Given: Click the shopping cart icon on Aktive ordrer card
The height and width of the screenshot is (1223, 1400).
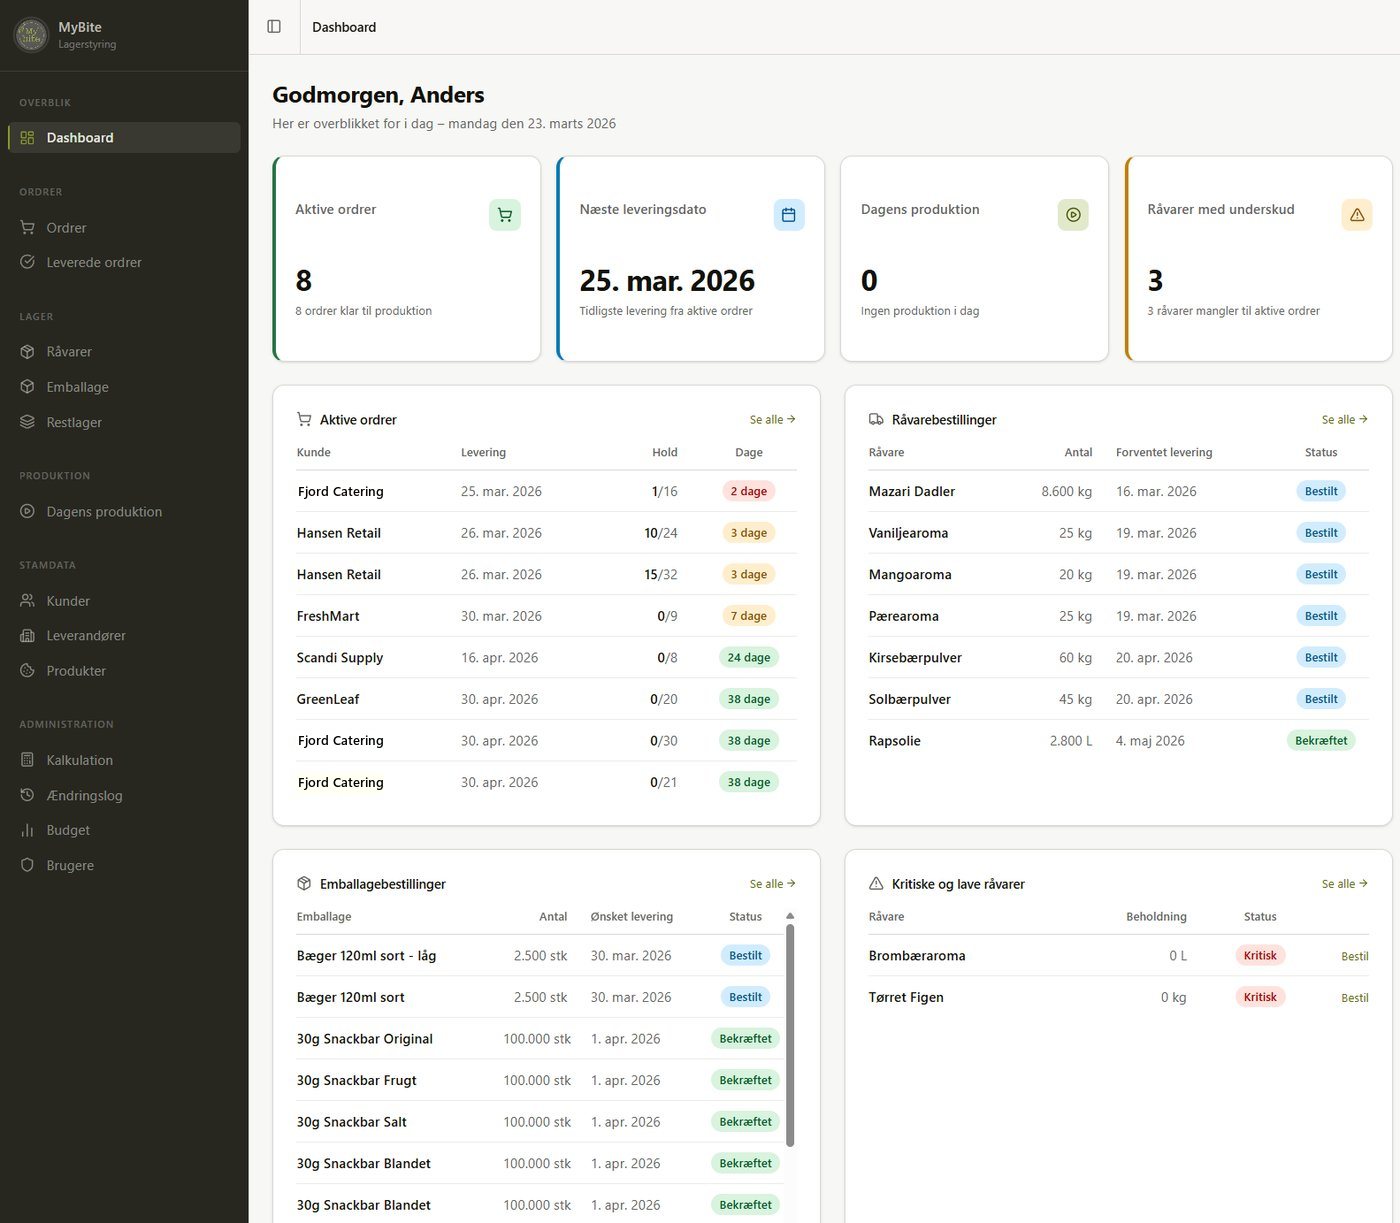Looking at the screenshot, I should [505, 215].
